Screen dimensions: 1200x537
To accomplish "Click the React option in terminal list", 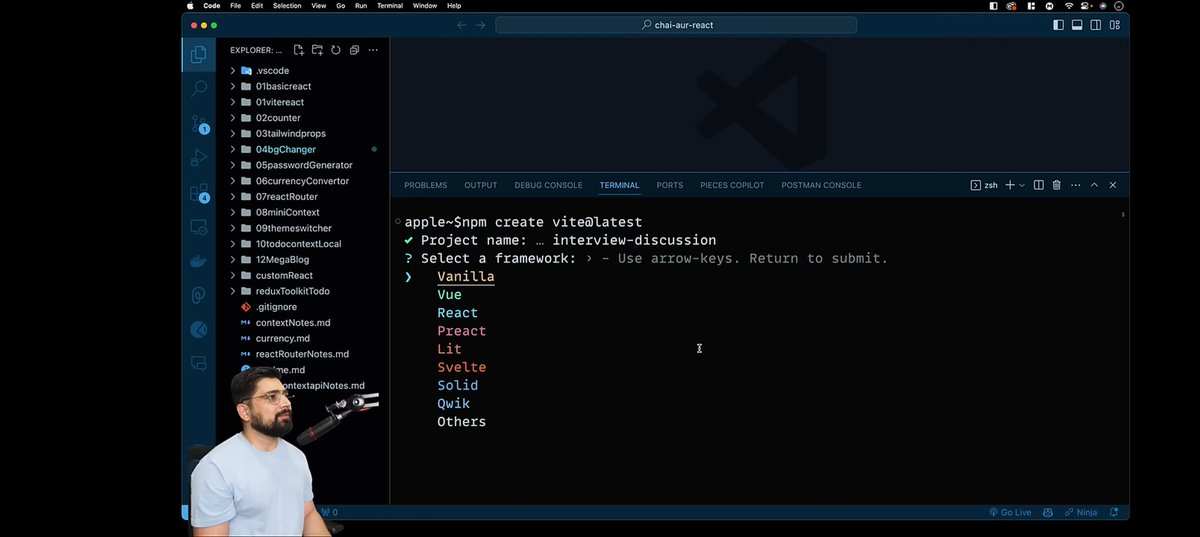I will click(x=457, y=313).
